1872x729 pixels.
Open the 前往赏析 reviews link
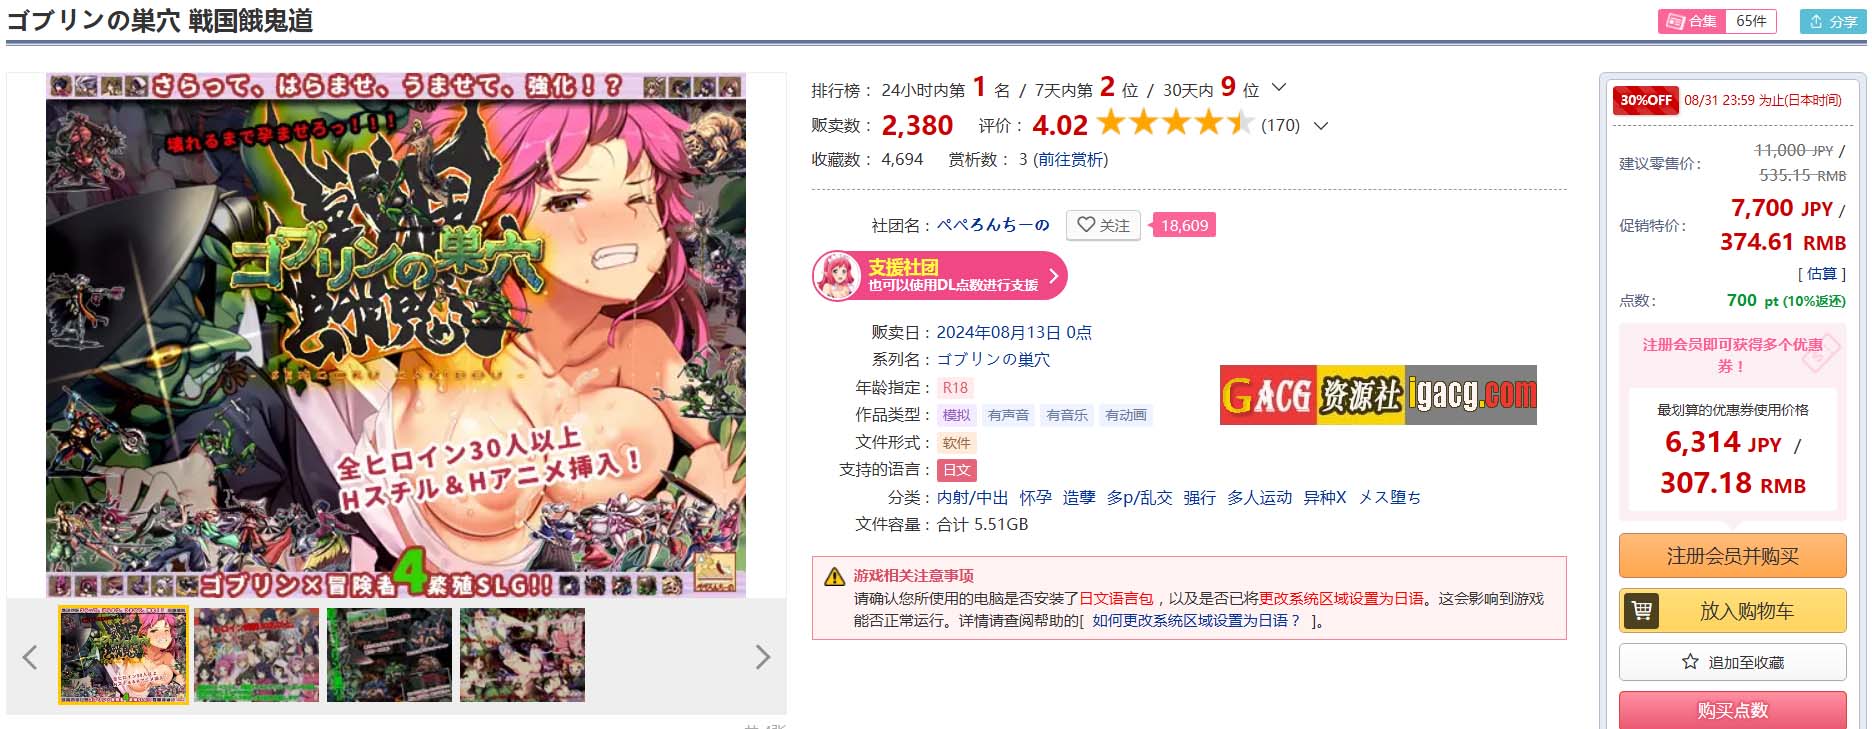tap(1070, 159)
